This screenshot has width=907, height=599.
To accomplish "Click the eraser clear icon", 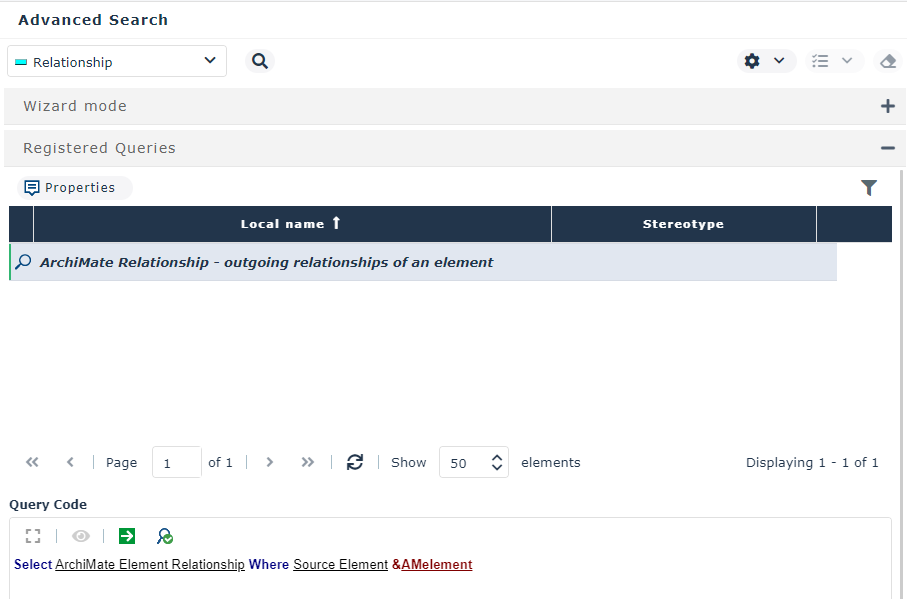I will 888,61.
